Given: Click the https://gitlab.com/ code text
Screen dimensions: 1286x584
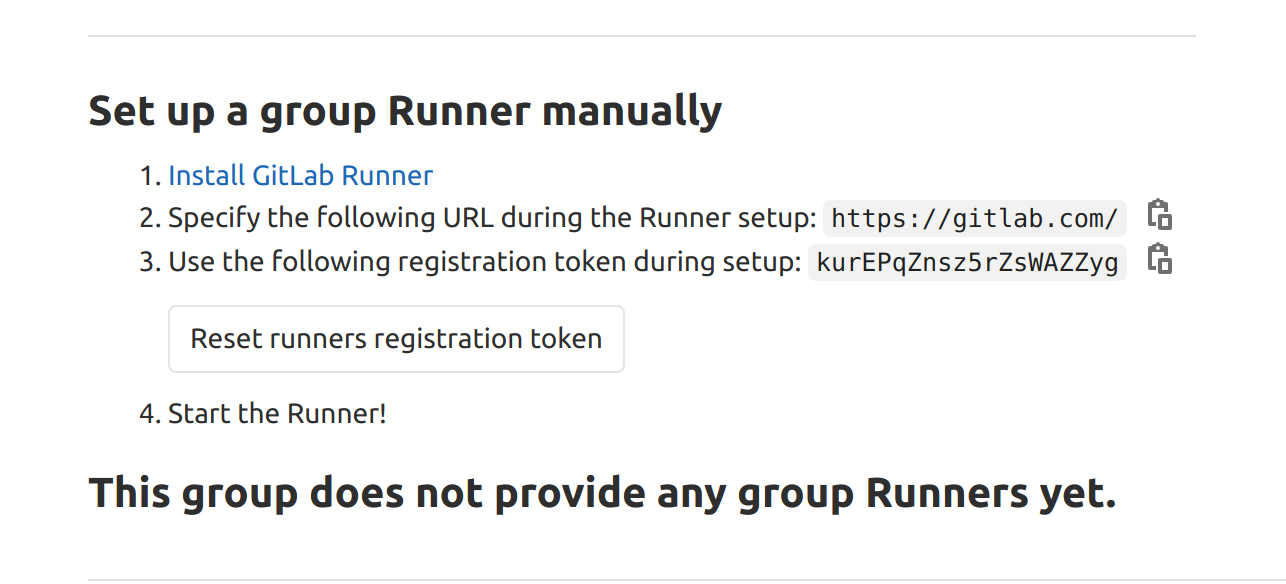Looking at the screenshot, I should point(974,218).
